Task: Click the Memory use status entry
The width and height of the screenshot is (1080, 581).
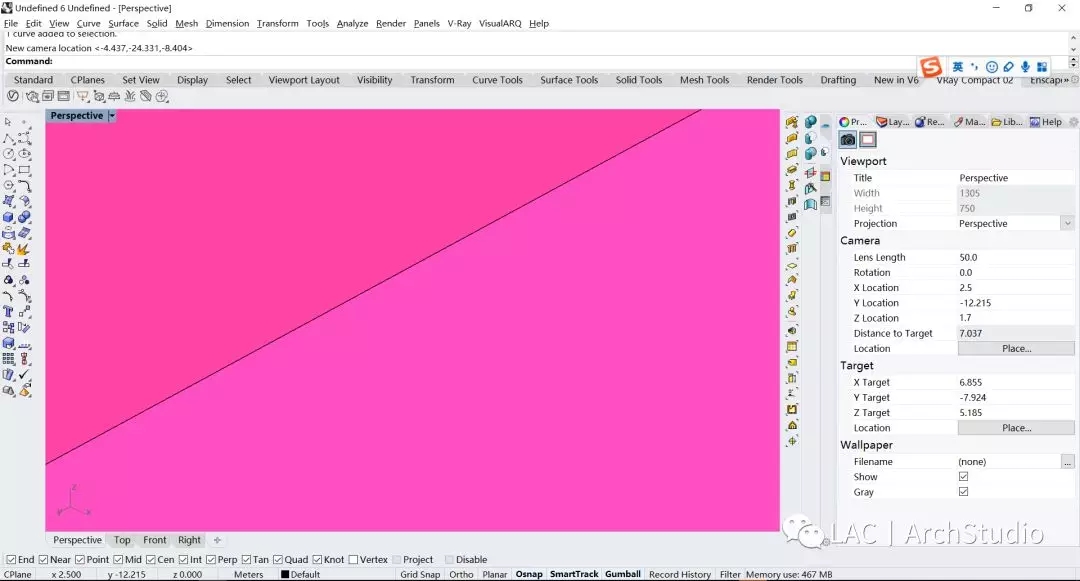Action: point(789,574)
